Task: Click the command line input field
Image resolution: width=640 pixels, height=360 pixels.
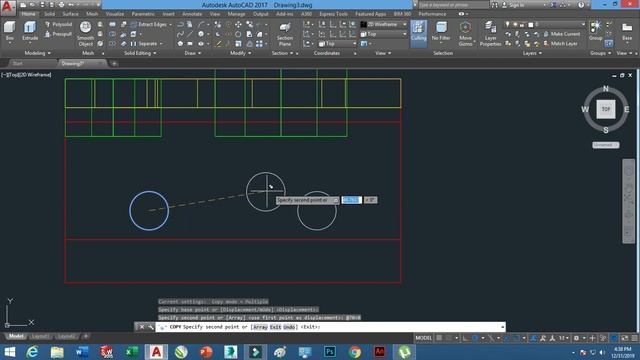Action: coord(330,327)
